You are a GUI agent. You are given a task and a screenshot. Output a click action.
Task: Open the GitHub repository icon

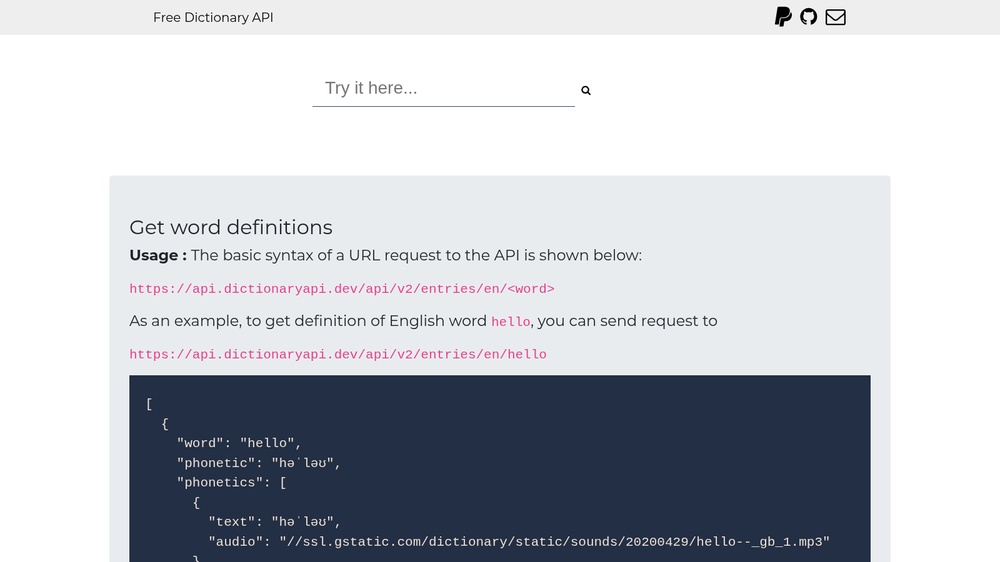[x=809, y=17]
